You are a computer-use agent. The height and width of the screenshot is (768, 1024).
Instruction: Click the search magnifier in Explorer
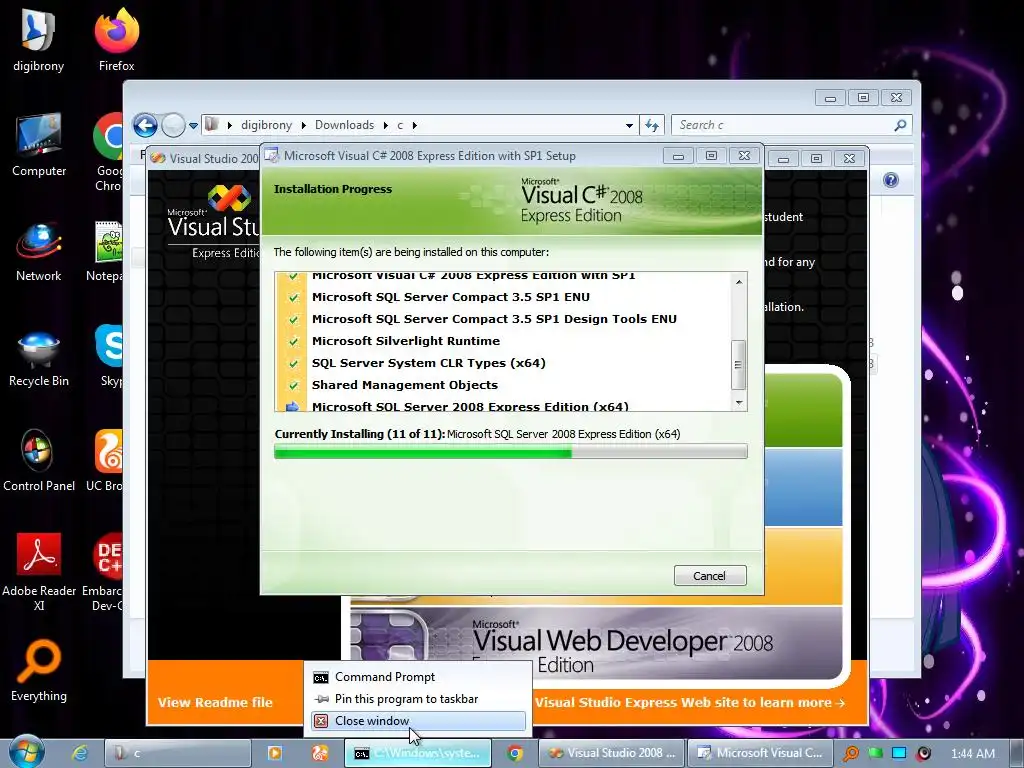point(900,125)
